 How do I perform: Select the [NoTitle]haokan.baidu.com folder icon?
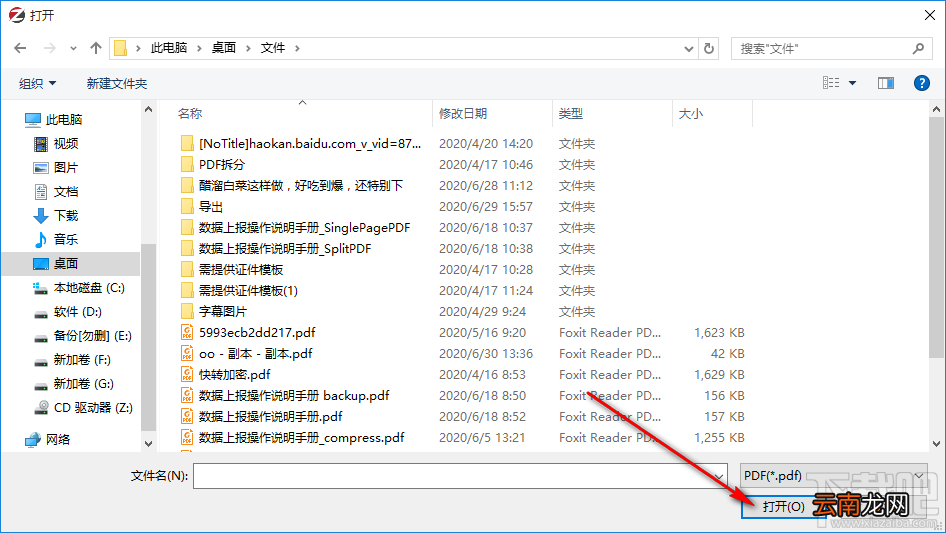[188, 144]
